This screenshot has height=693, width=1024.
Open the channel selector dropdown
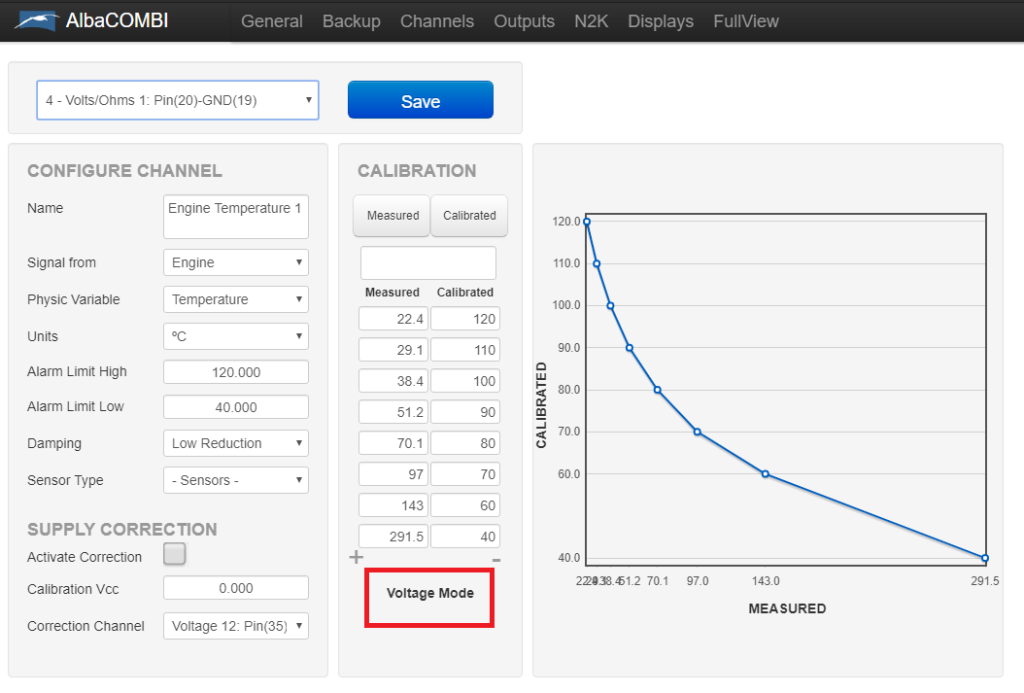[178, 100]
